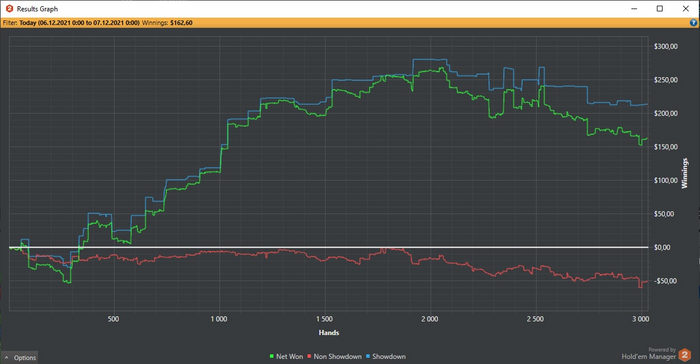Screen dimensions: 700x364
Task: Click the 2 500 hands axis label
Action: pos(535,319)
